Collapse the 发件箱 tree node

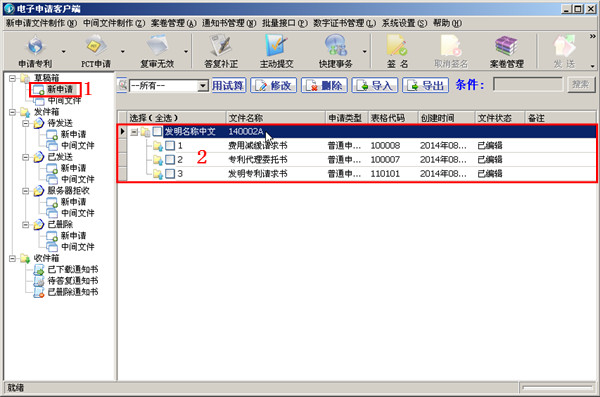12,112
